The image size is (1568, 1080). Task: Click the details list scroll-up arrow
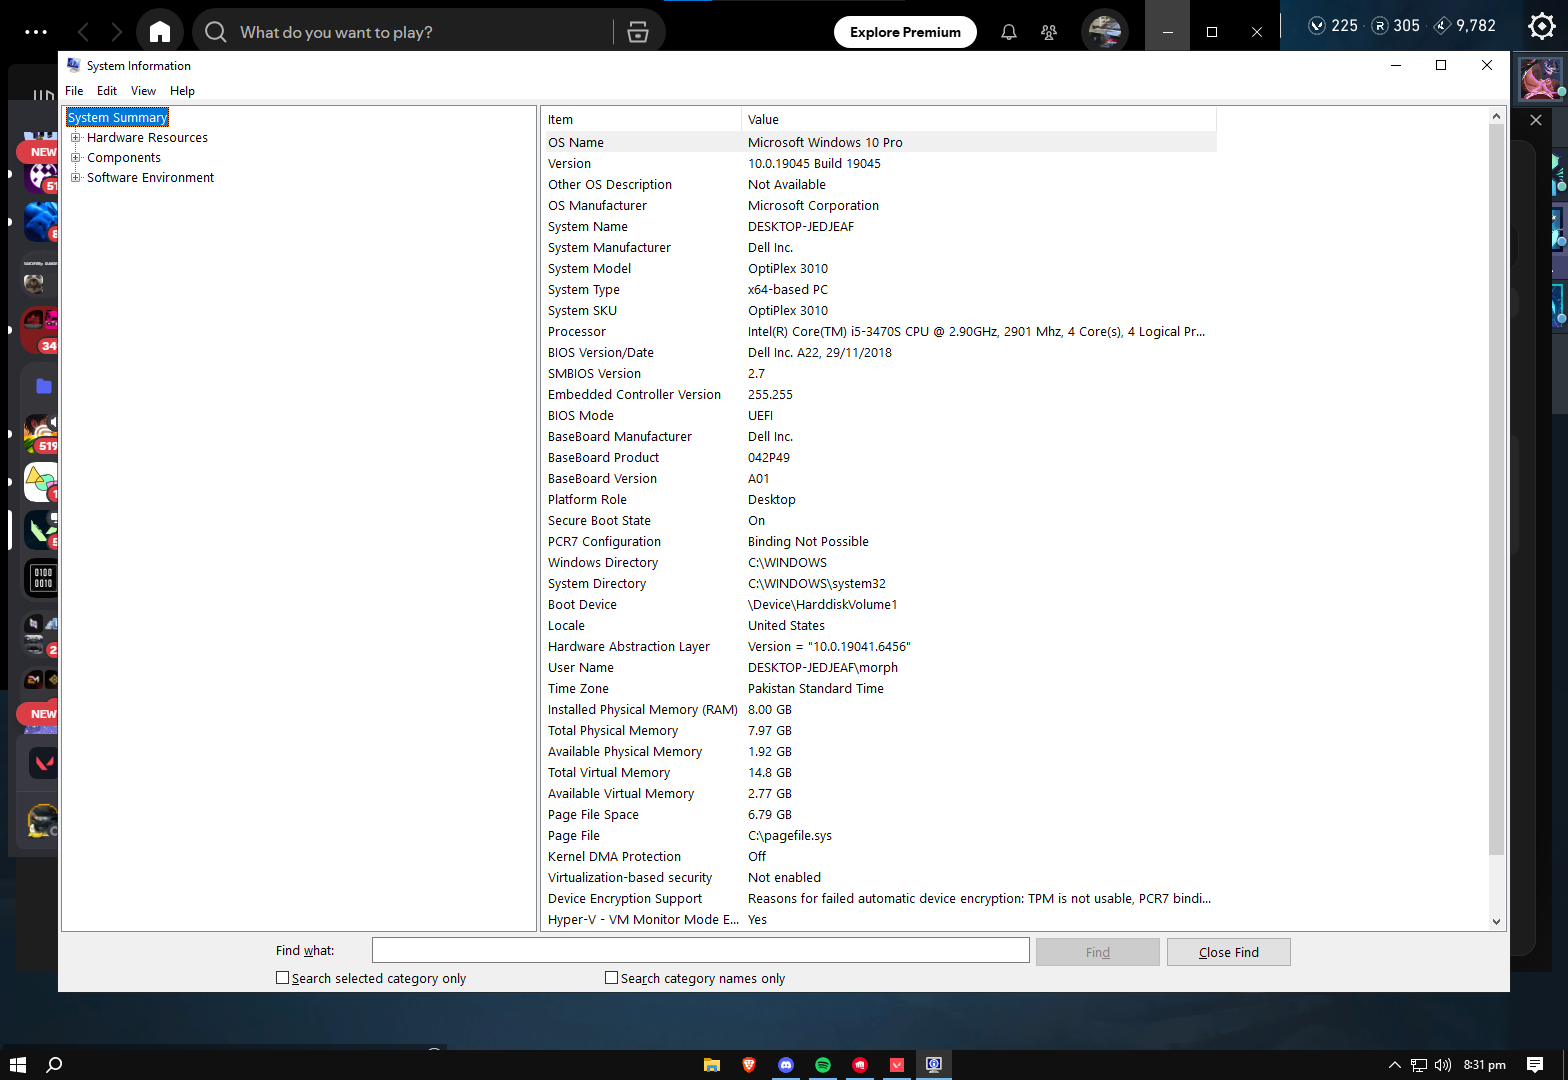point(1496,117)
